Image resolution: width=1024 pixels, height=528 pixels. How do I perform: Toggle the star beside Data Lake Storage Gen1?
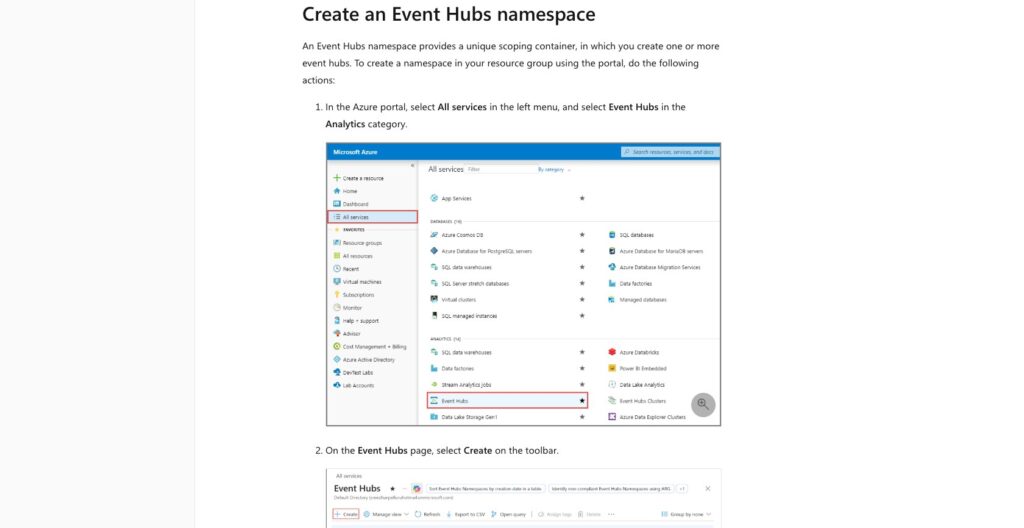(582, 417)
